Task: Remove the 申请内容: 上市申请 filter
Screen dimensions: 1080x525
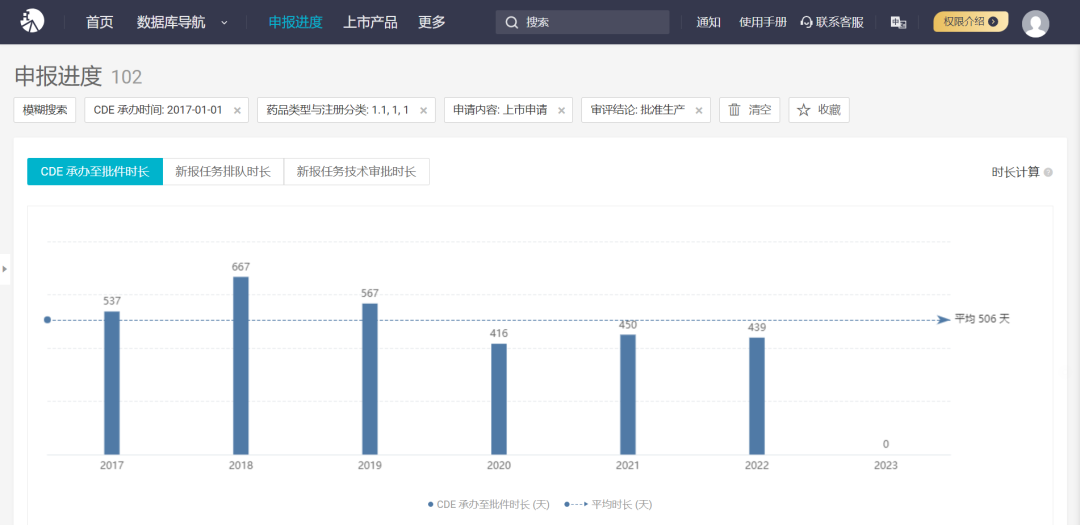Action: click(561, 110)
